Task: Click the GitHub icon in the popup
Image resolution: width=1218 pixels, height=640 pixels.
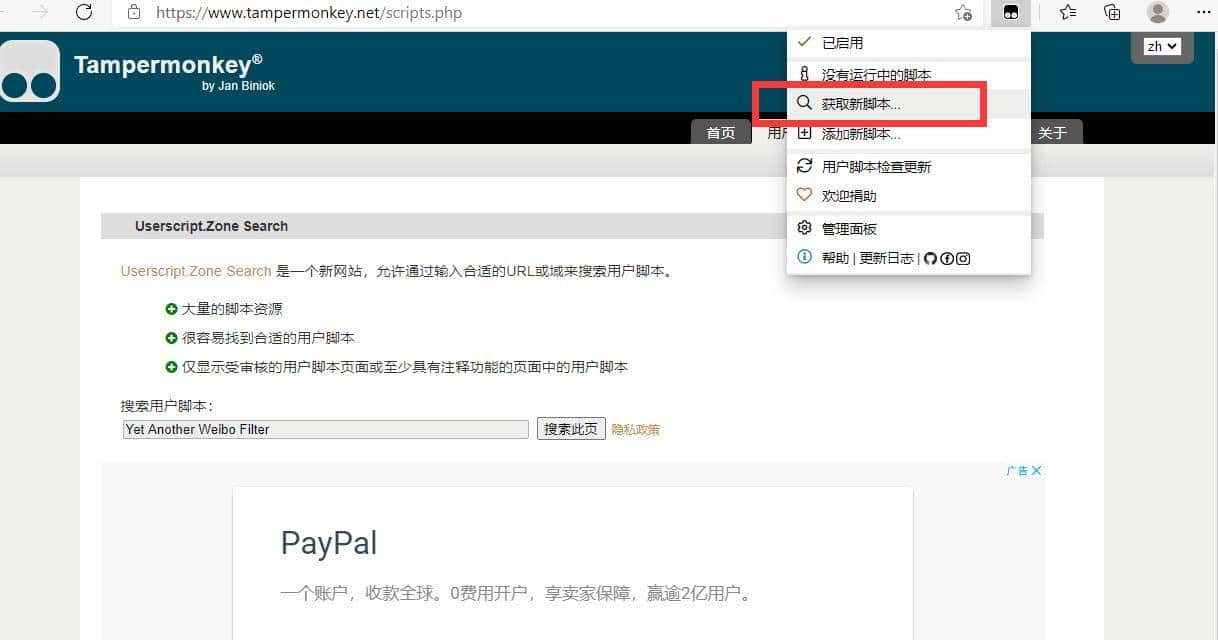Action: tap(930, 258)
